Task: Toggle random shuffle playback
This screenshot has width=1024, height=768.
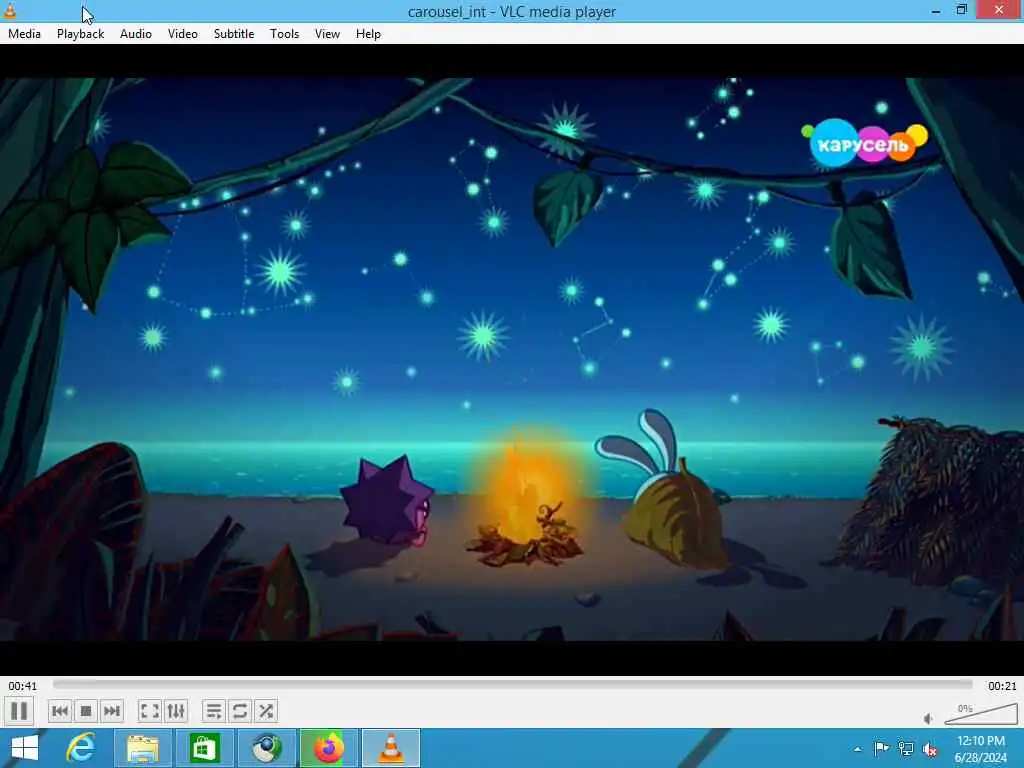Action: (x=266, y=711)
